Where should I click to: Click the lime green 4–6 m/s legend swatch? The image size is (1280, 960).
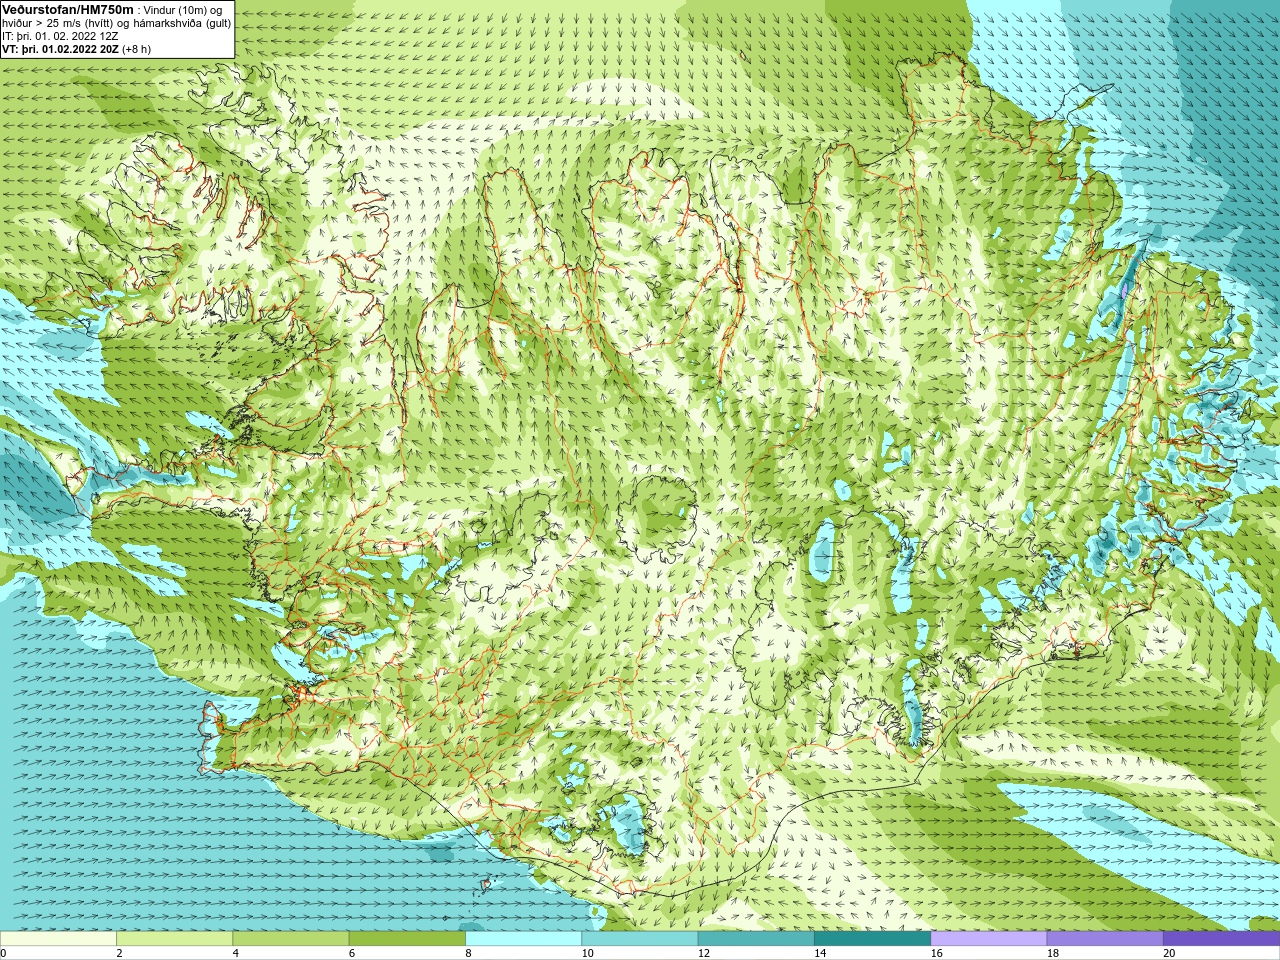click(291, 938)
